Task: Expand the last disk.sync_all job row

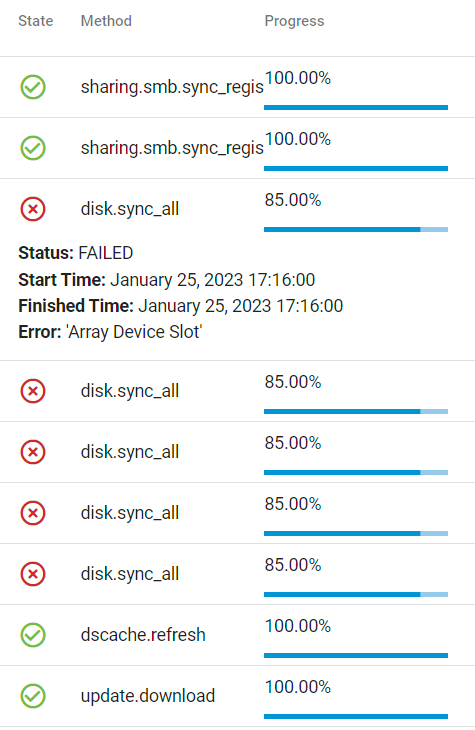Action: pyautogui.click(x=238, y=574)
